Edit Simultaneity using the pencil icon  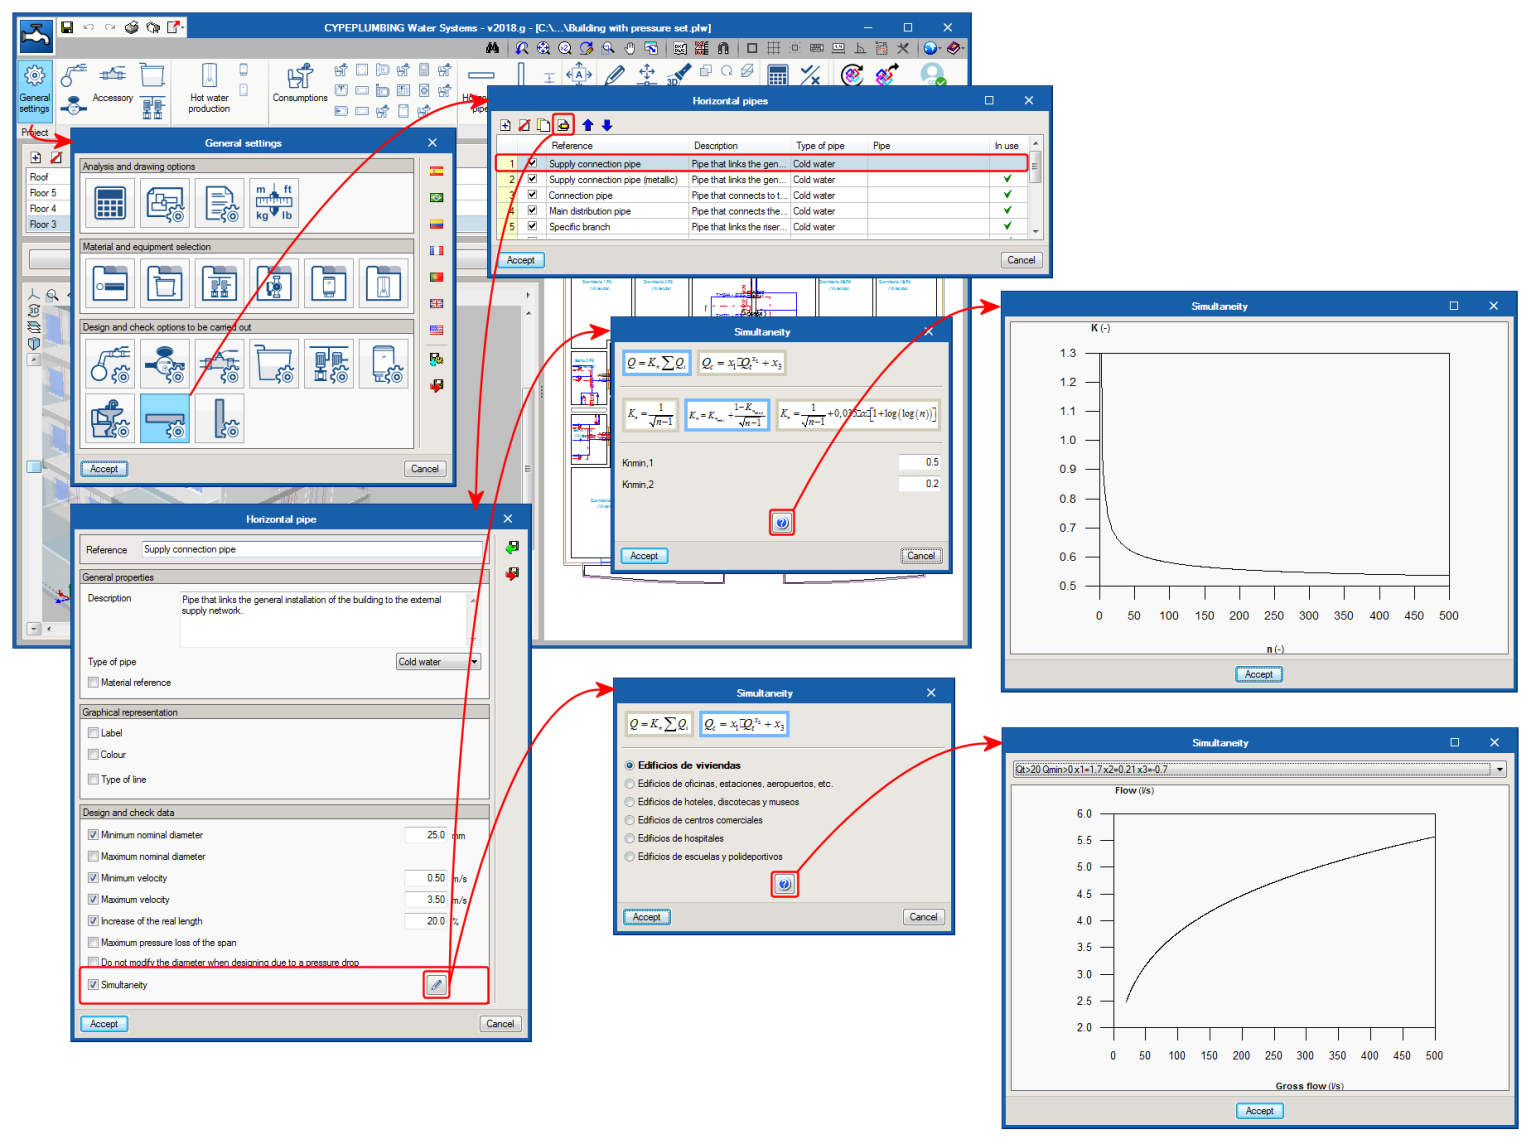tap(436, 985)
